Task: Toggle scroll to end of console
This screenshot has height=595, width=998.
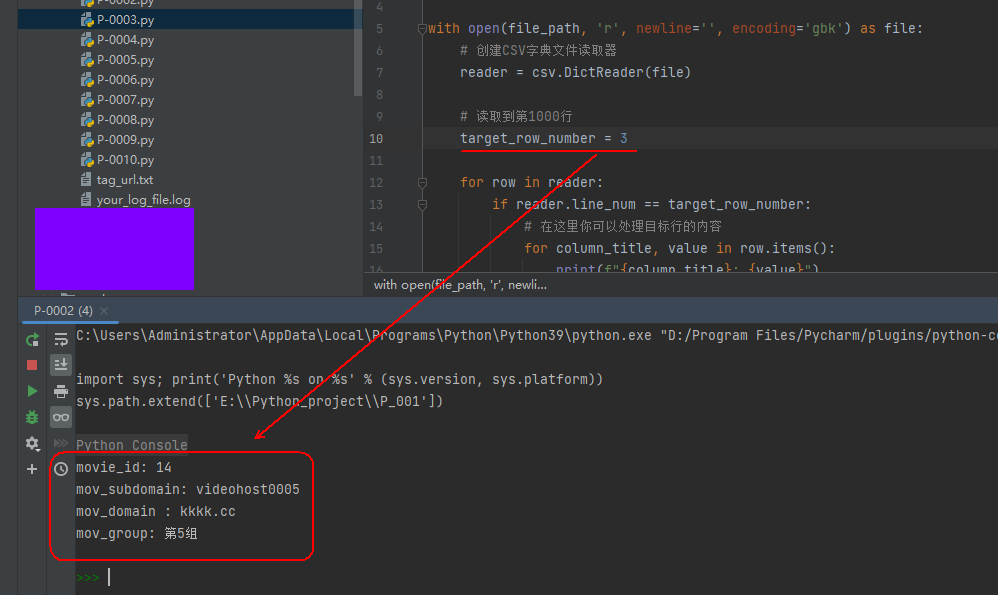Action: pyautogui.click(x=61, y=365)
